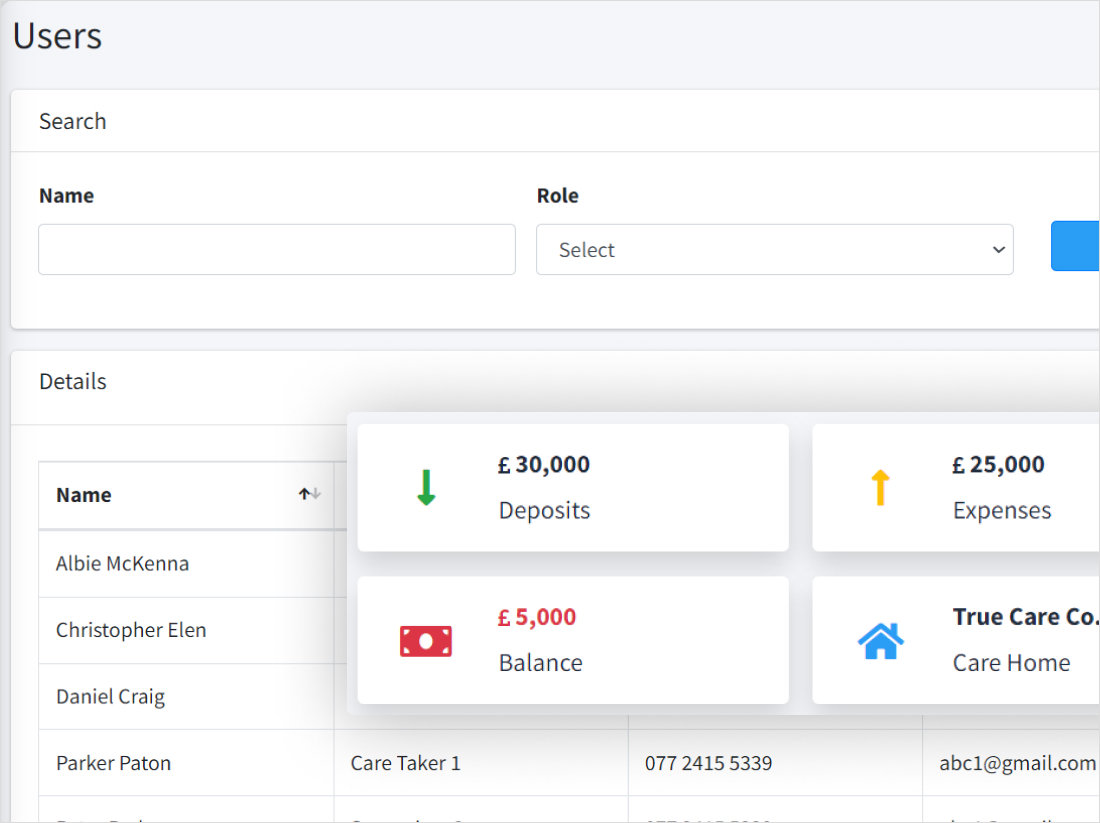Screen dimensions: 1100x823
Task: Click the red banknote Balance icon
Action: pyautogui.click(x=426, y=640)
